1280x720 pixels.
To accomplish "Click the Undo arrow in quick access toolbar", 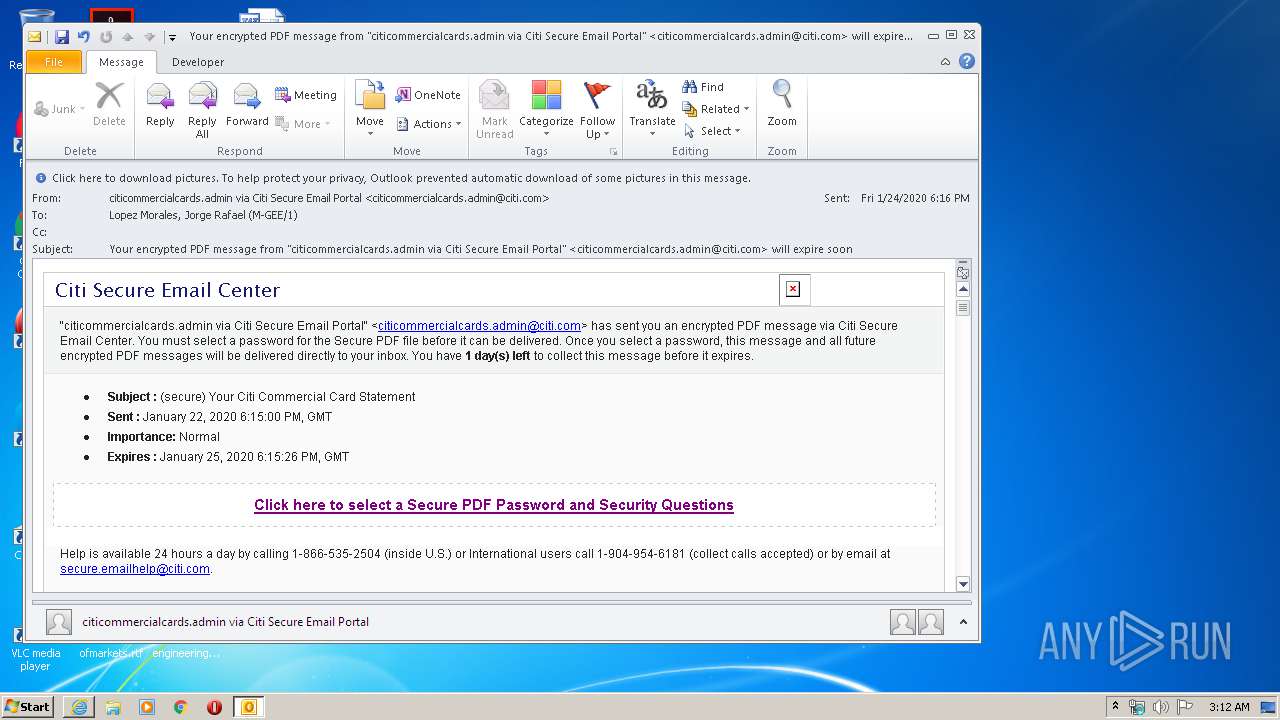I will (x=84, y=36).
